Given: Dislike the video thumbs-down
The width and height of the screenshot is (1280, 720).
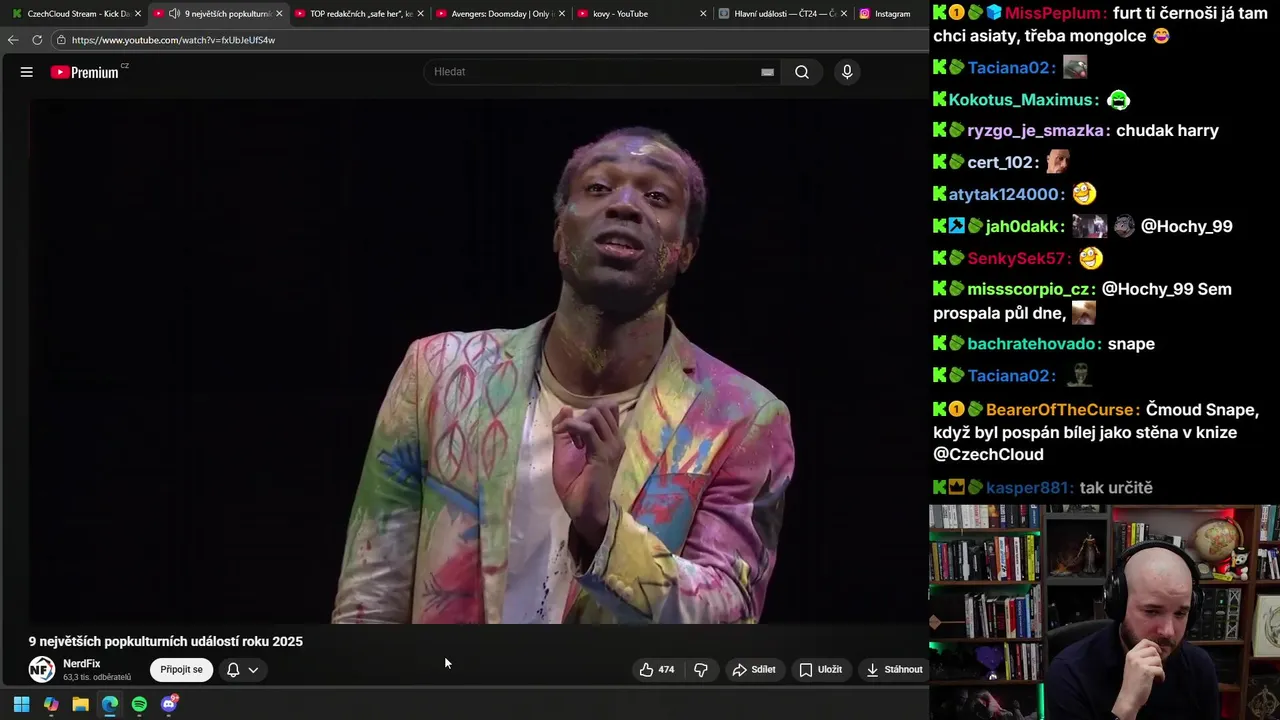Looking at the screenshot, I should tap(701, 669).
